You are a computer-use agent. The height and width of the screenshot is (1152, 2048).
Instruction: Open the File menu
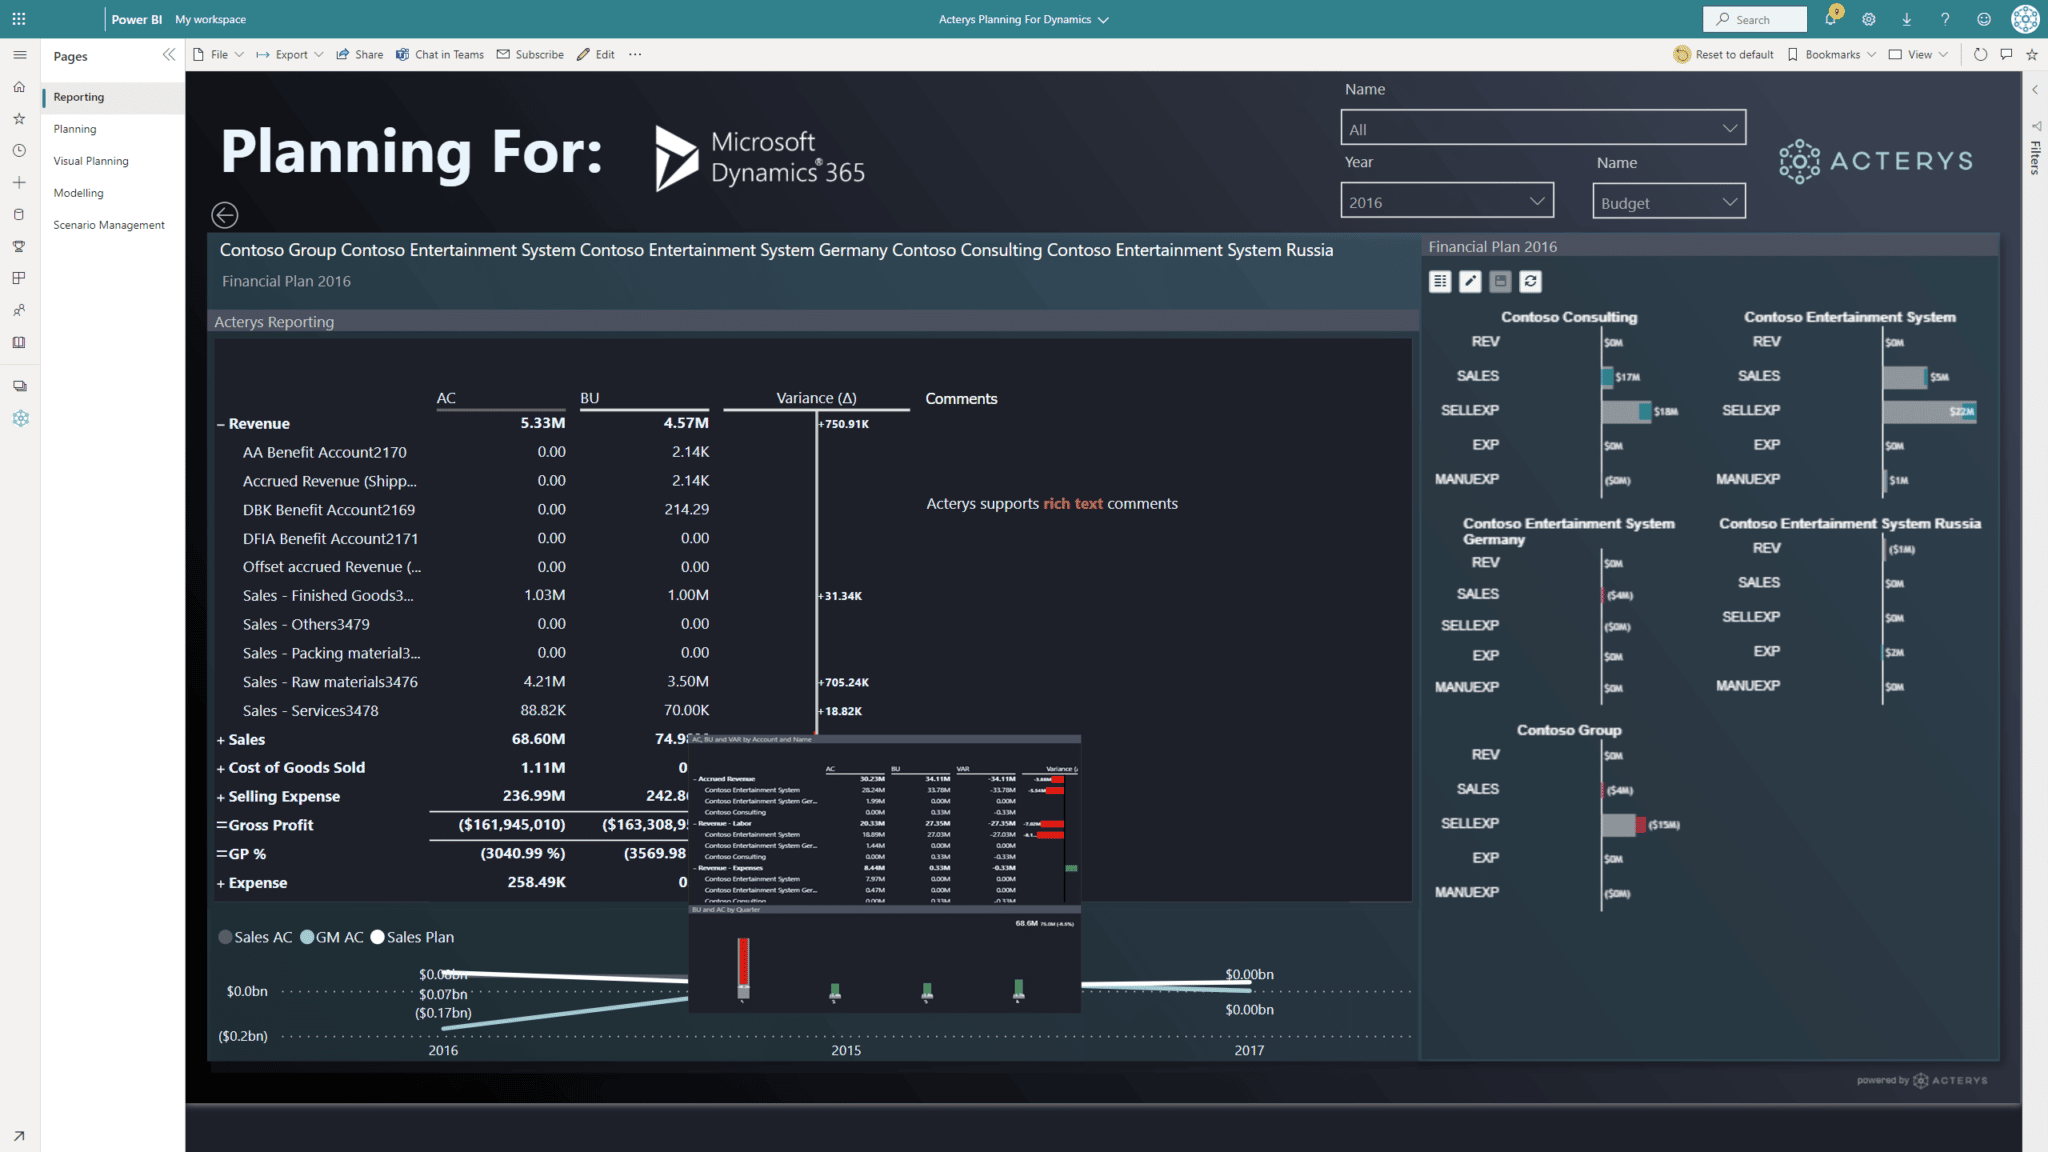[218, 54]
